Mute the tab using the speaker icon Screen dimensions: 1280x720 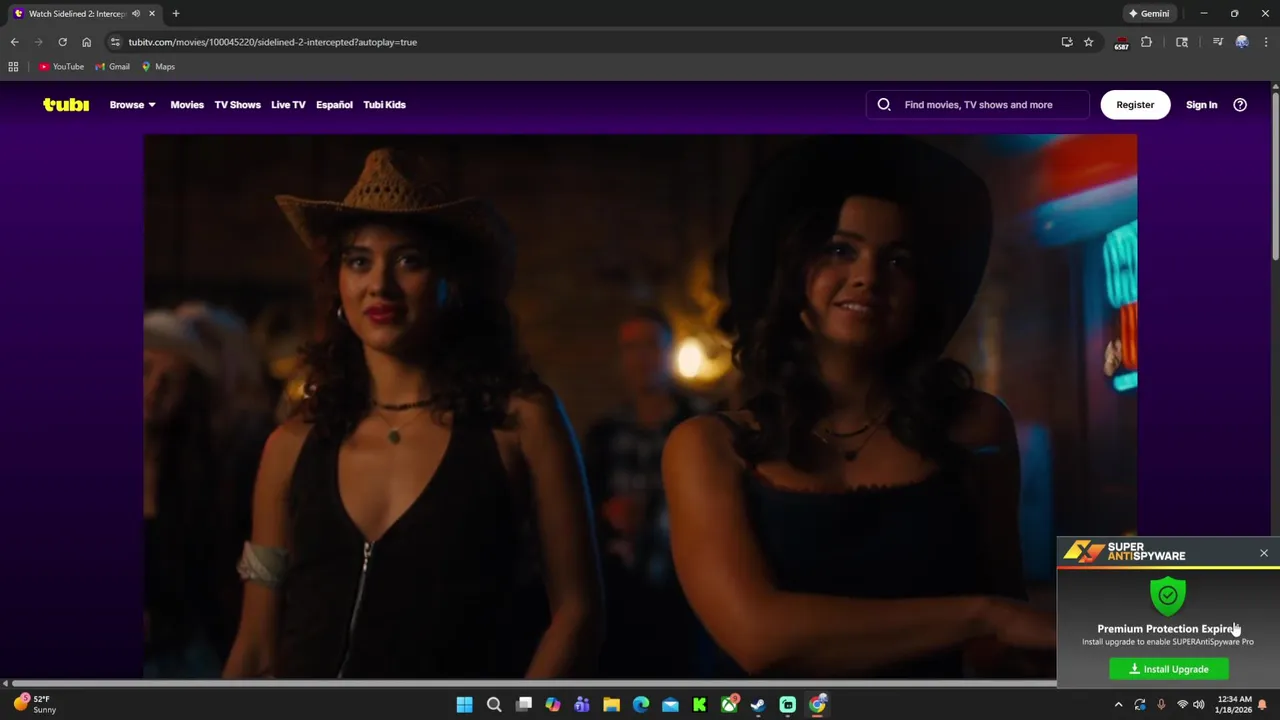click(136, 14)
